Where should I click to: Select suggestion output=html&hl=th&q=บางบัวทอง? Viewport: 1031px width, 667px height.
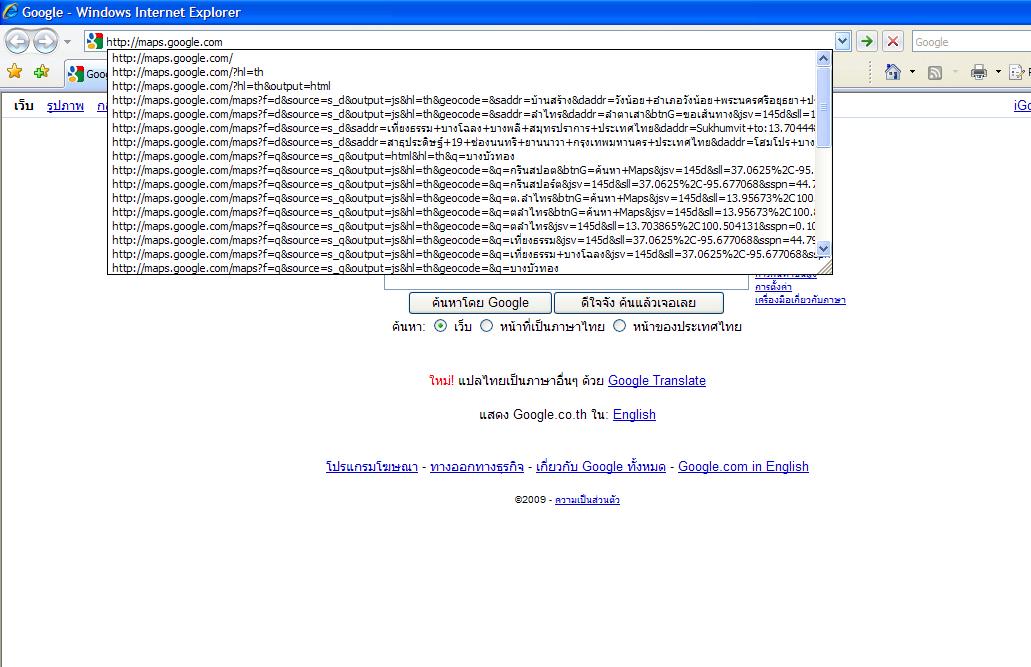pyautogui.click(x=461, y=156)
